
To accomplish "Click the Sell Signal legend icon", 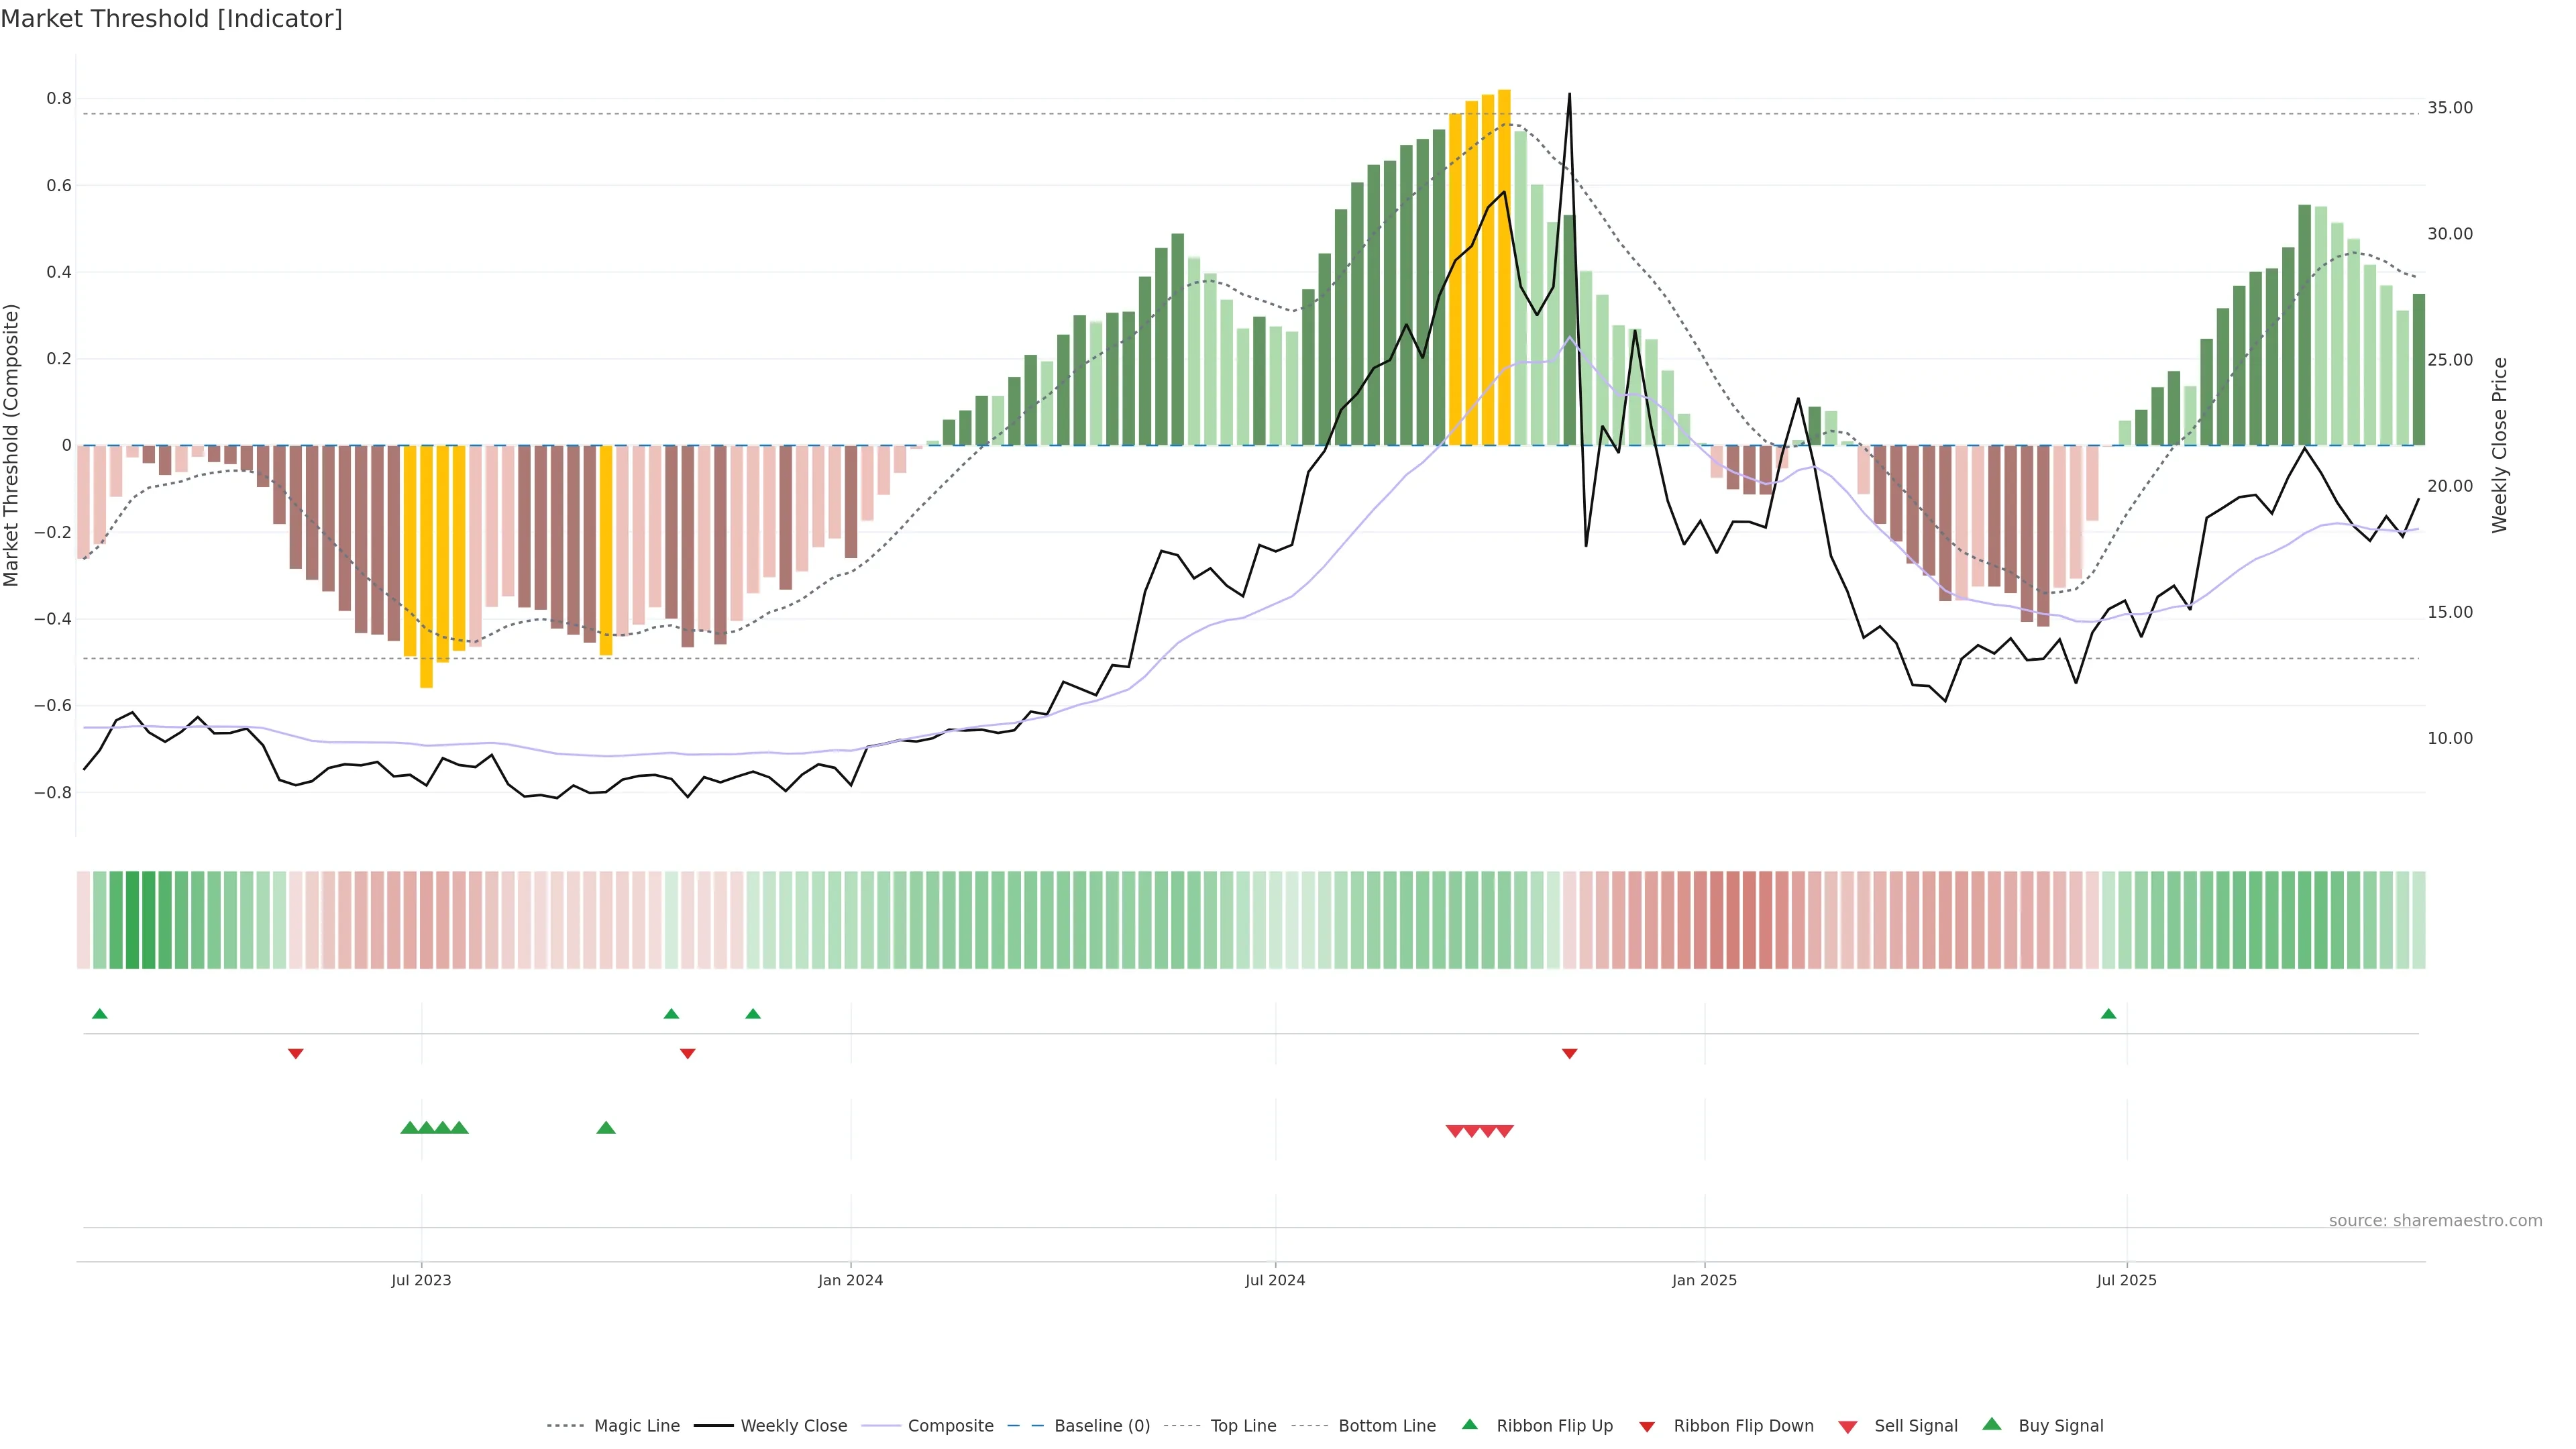I will point(1847,1426).
